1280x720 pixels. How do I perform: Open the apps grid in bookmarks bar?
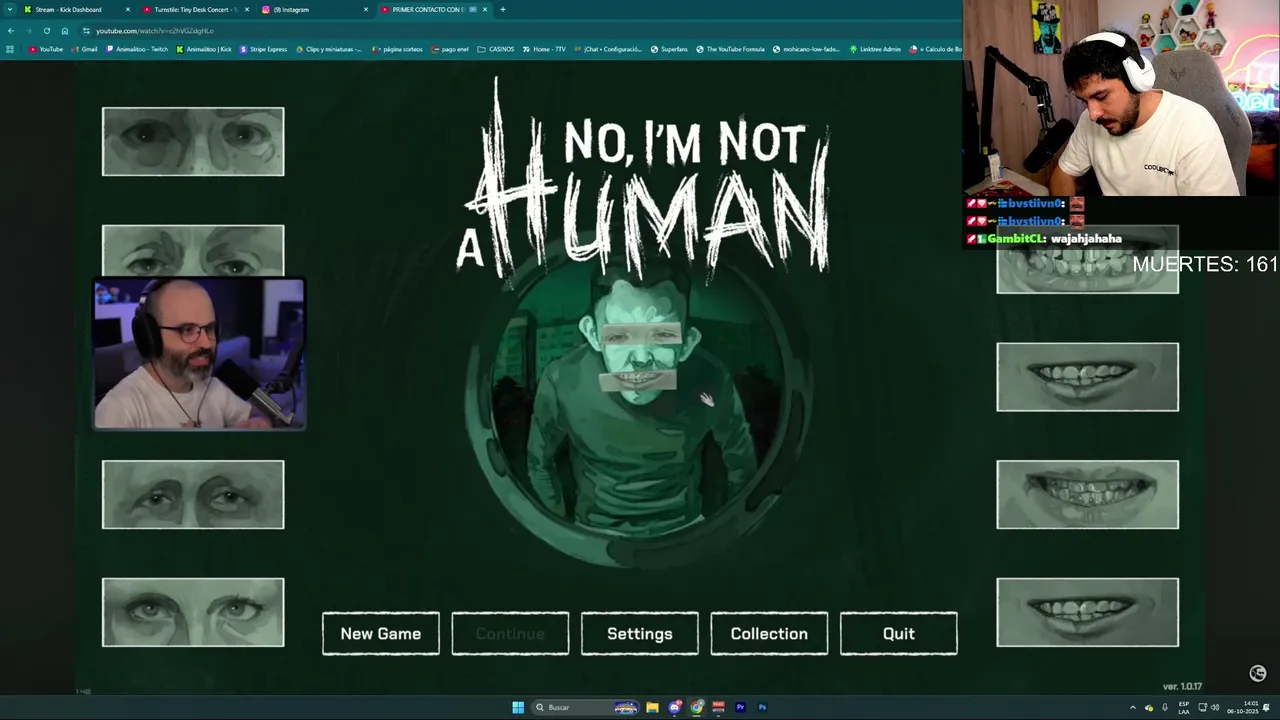tap(10, 49)
